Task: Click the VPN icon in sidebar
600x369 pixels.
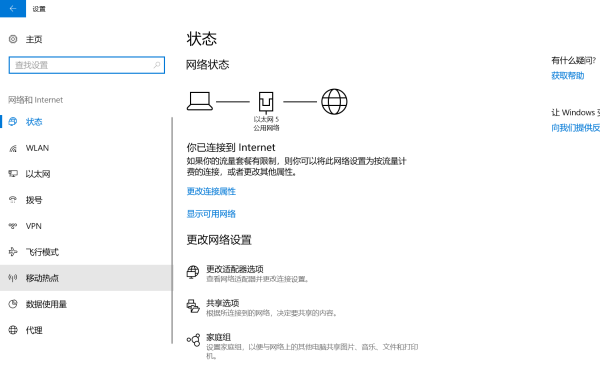Action: pyautogui.click(x=13, y=226)
